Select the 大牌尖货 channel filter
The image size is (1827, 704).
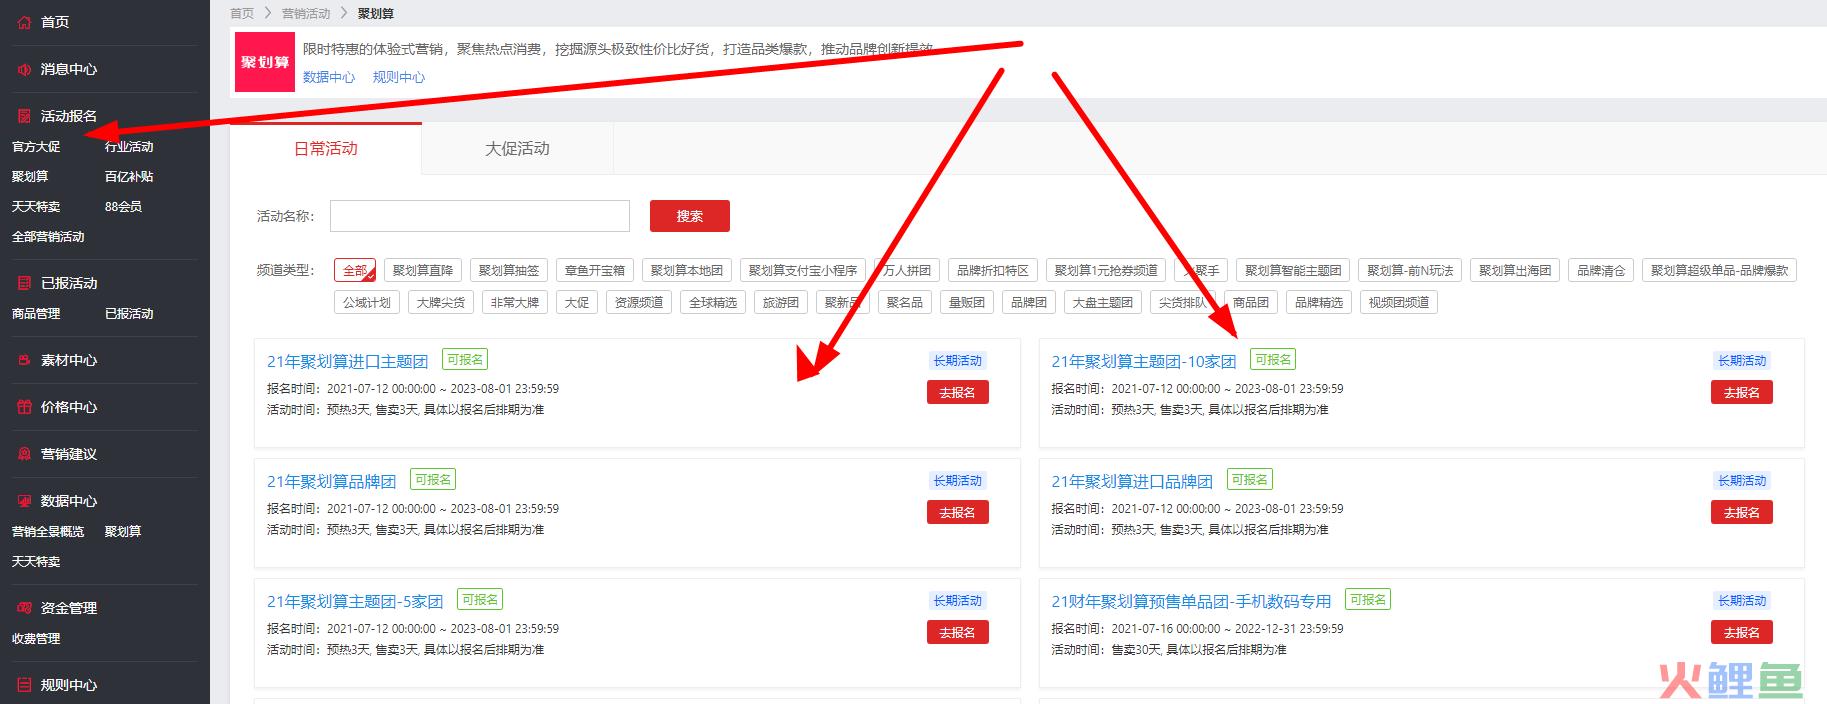pos(441,302)
